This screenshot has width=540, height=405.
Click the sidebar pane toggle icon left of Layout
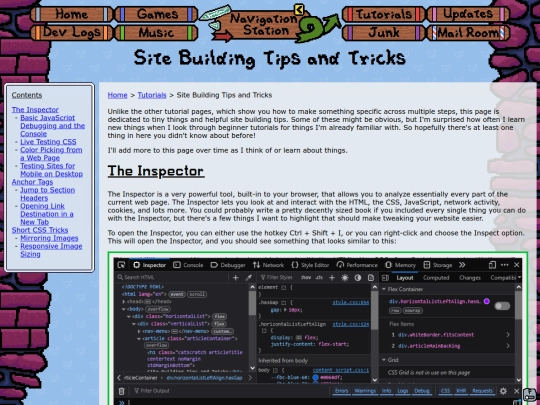[x=385, y=278]
